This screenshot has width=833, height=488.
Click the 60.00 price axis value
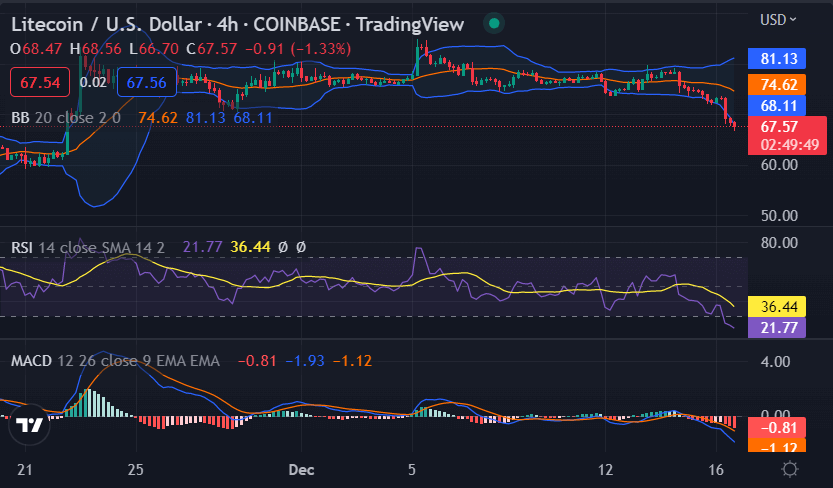pos(779,165)
